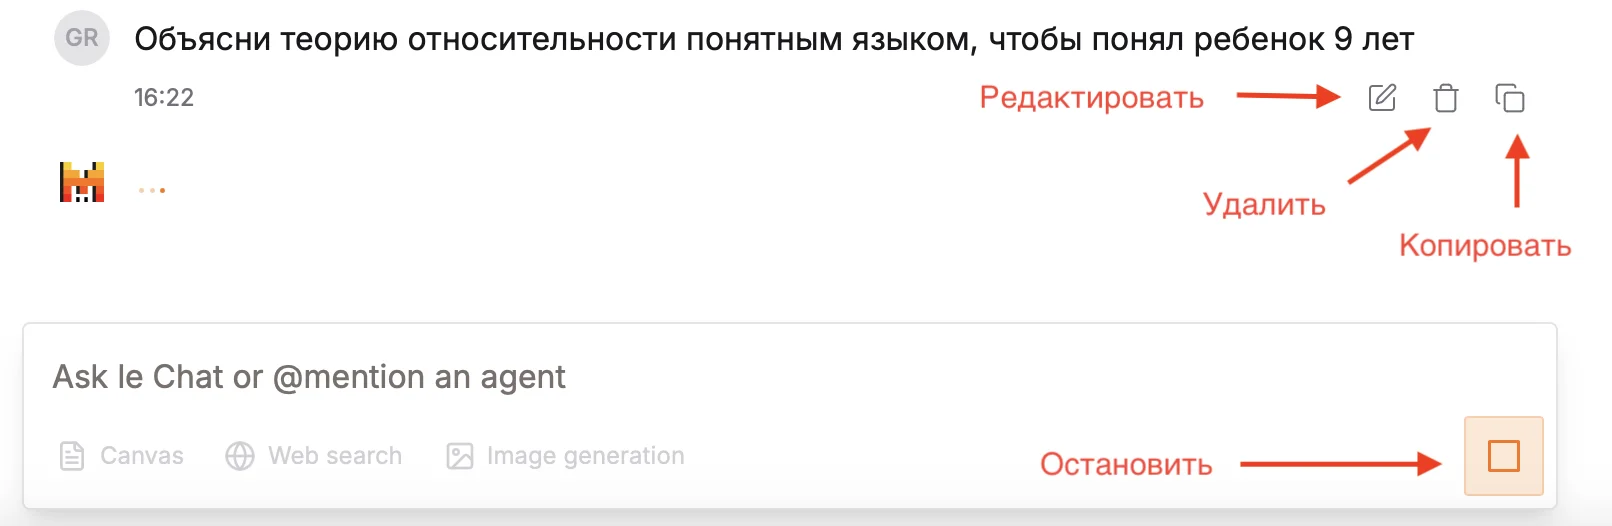Click the red 'Остановить' annotation label
Image resolution: width=1612 pixels, height=526 pixels.
(x=1126, y=465)
